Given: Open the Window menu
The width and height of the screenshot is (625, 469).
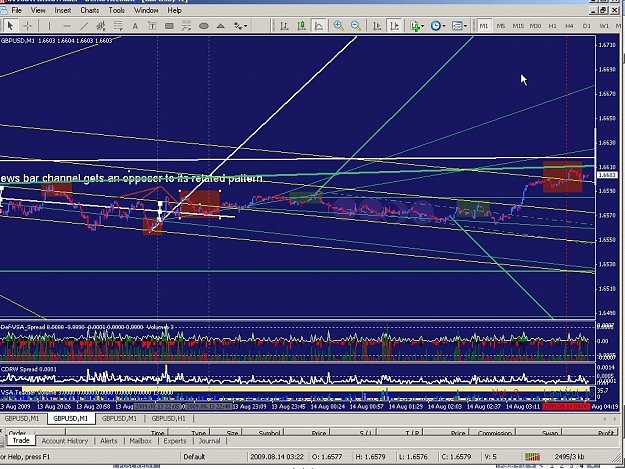Looking at the screenshot, I should [x=146, y=10].
